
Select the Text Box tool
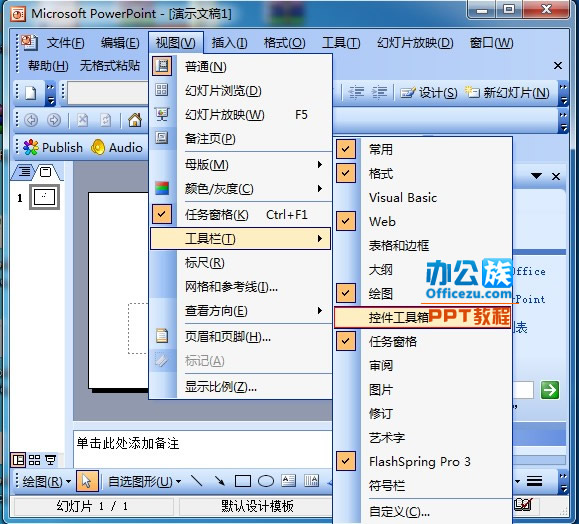coord(288,480)
